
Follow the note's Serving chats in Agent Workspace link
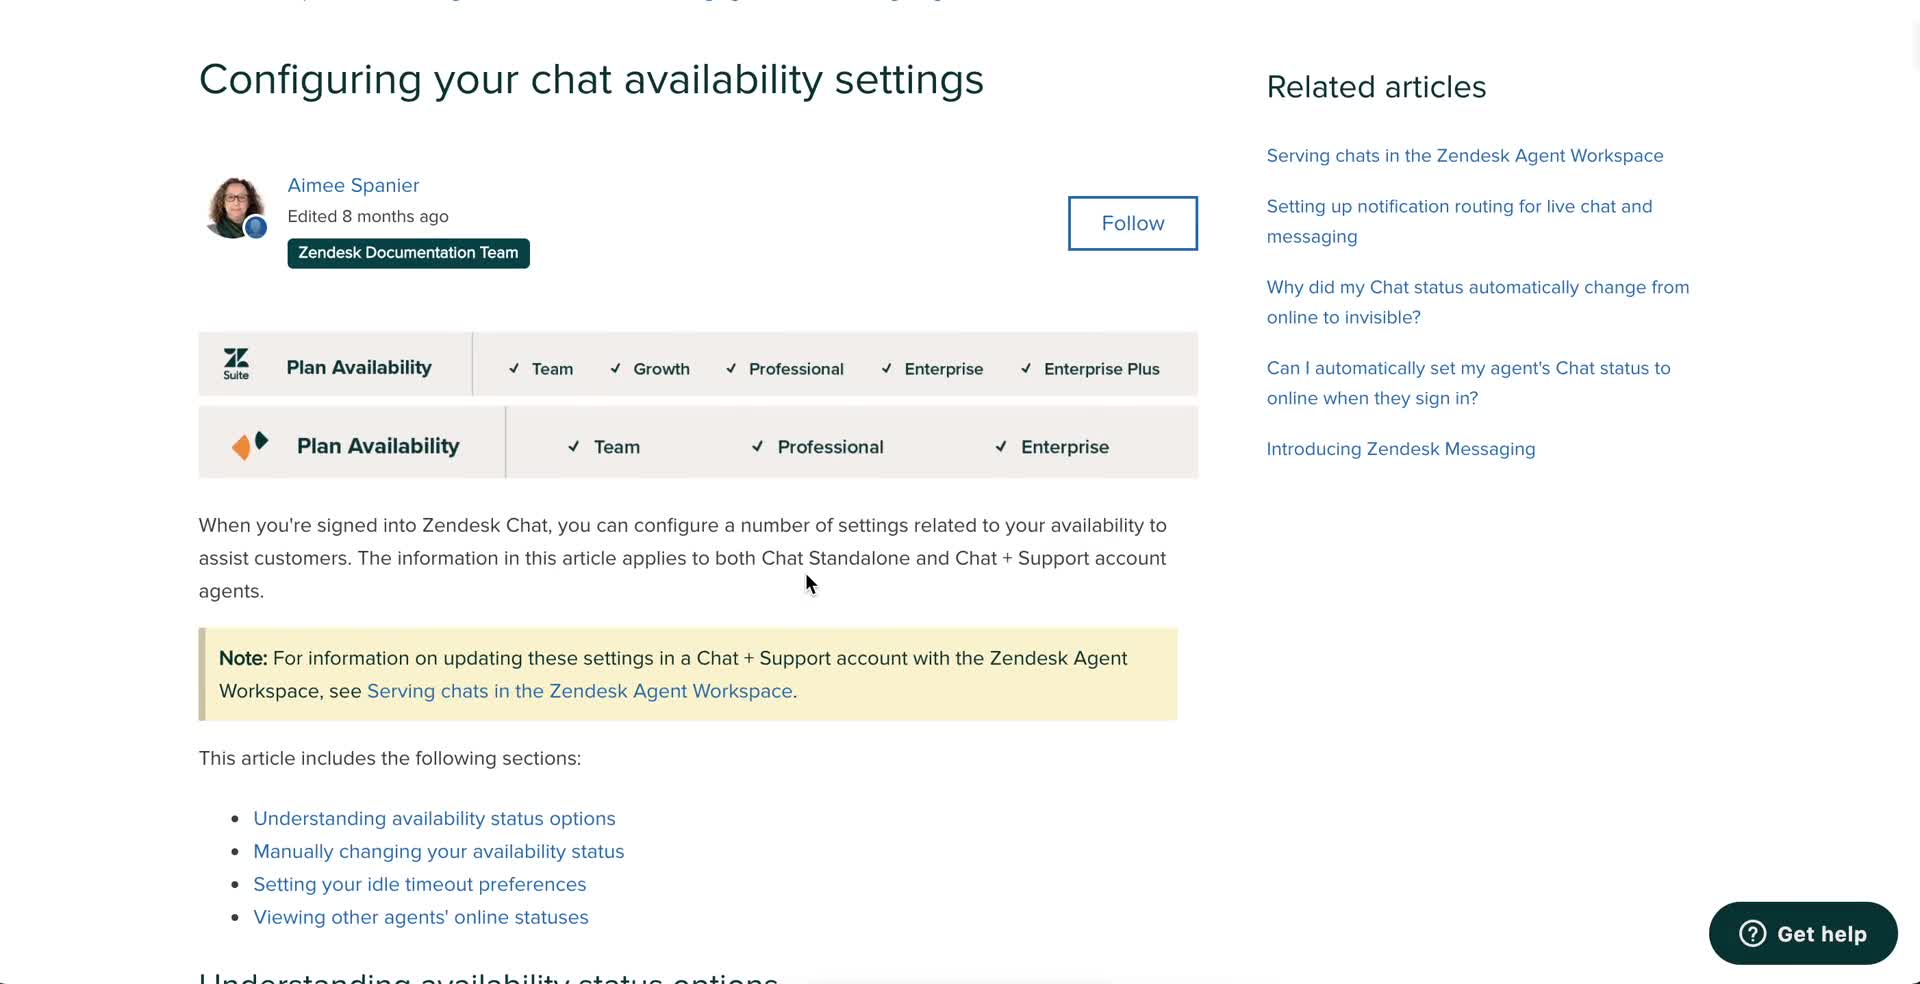pos(579,691)
